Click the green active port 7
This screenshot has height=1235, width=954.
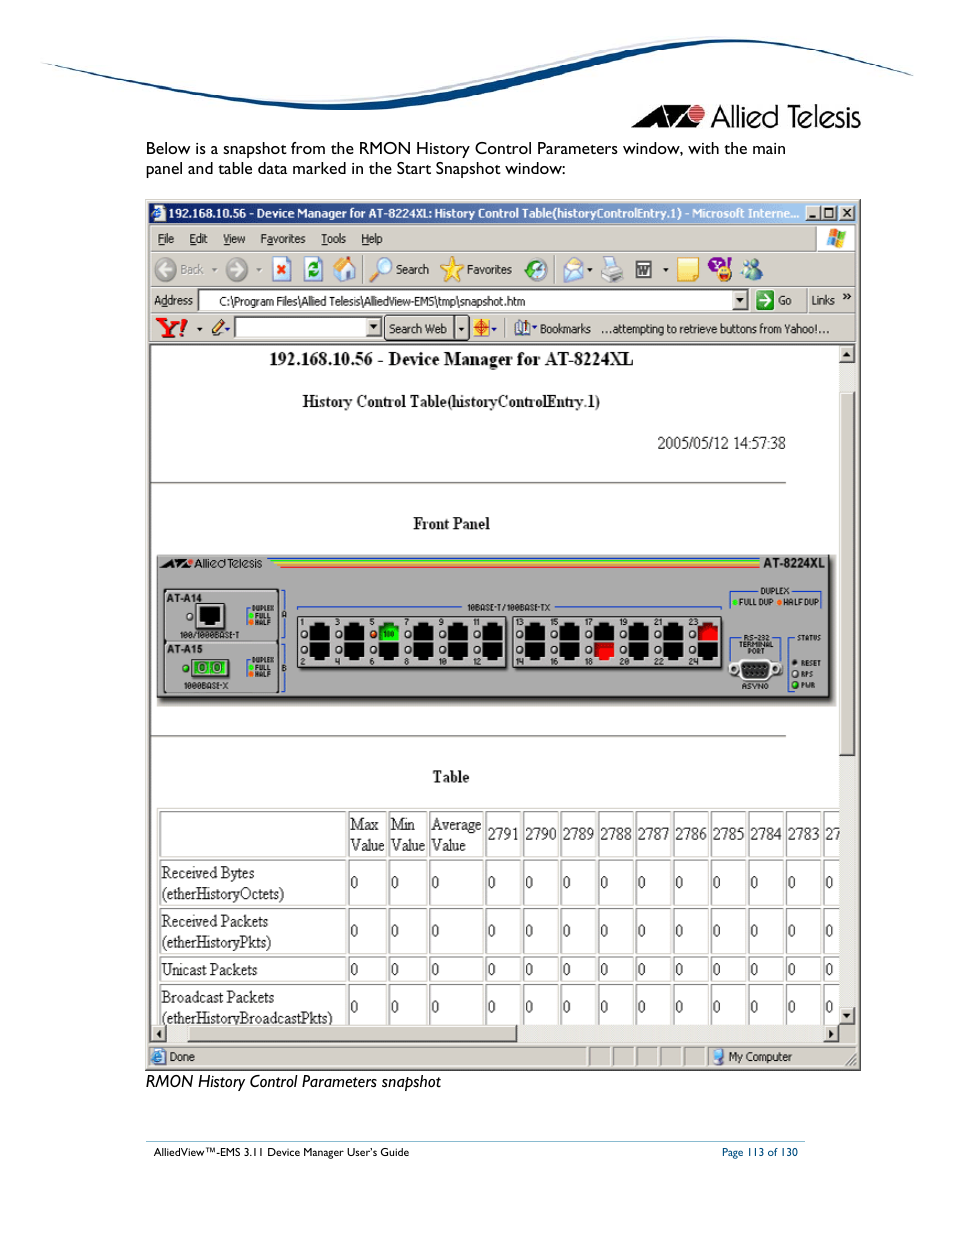[x=390, y=633]
